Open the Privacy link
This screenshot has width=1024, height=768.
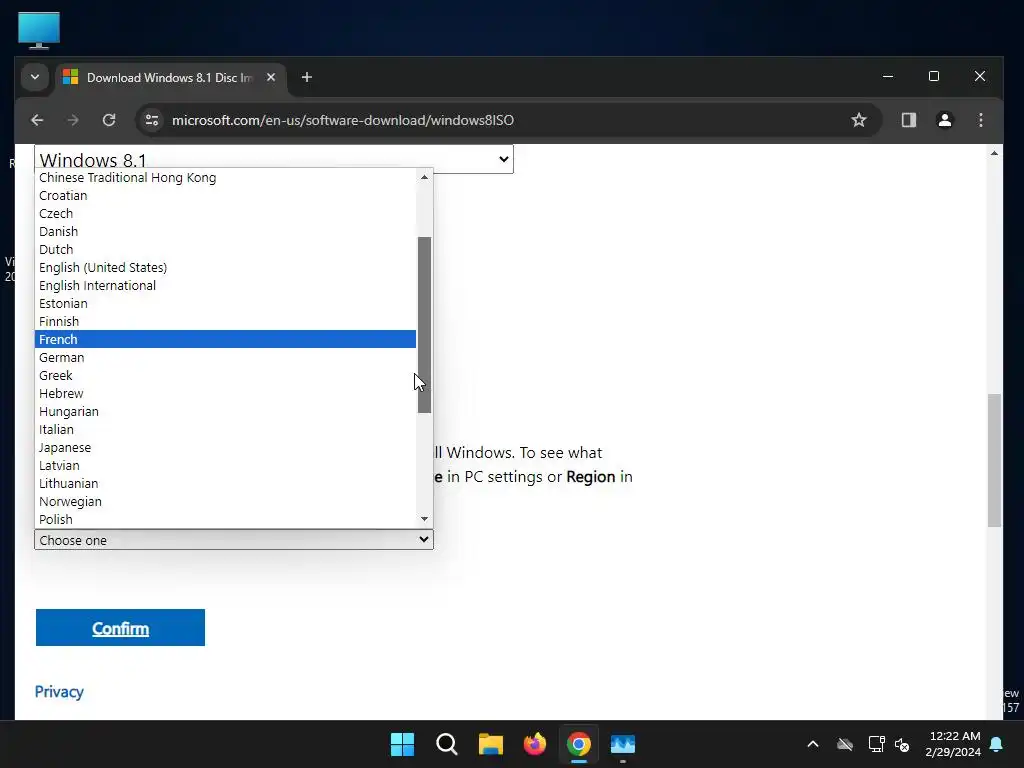tap(59, 692)
